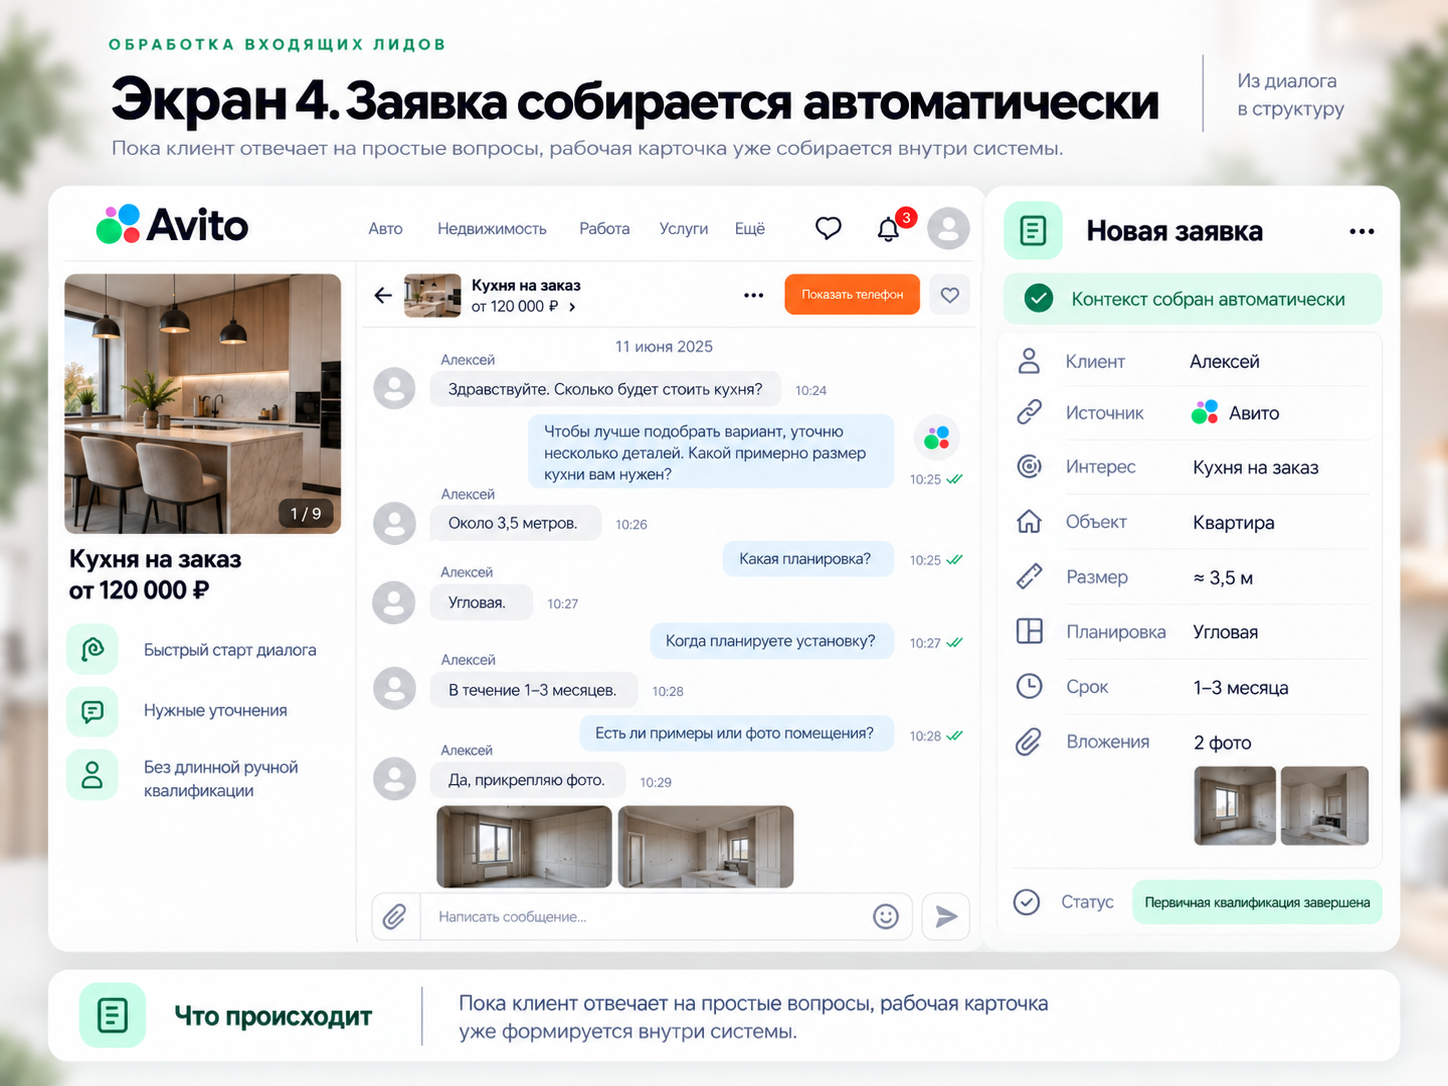
Task: Click the 1–3 месяца value in Срок row
Action: pos(1240,688)
